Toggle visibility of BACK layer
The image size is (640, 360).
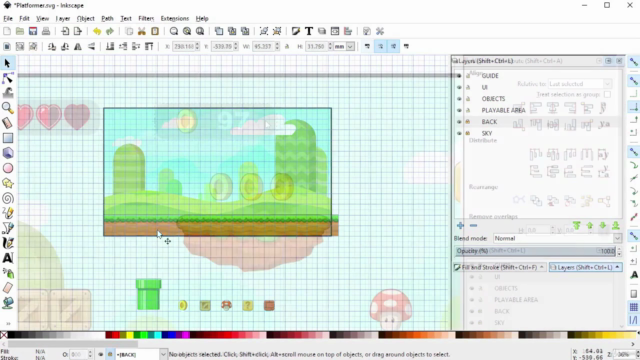(459, 122)
